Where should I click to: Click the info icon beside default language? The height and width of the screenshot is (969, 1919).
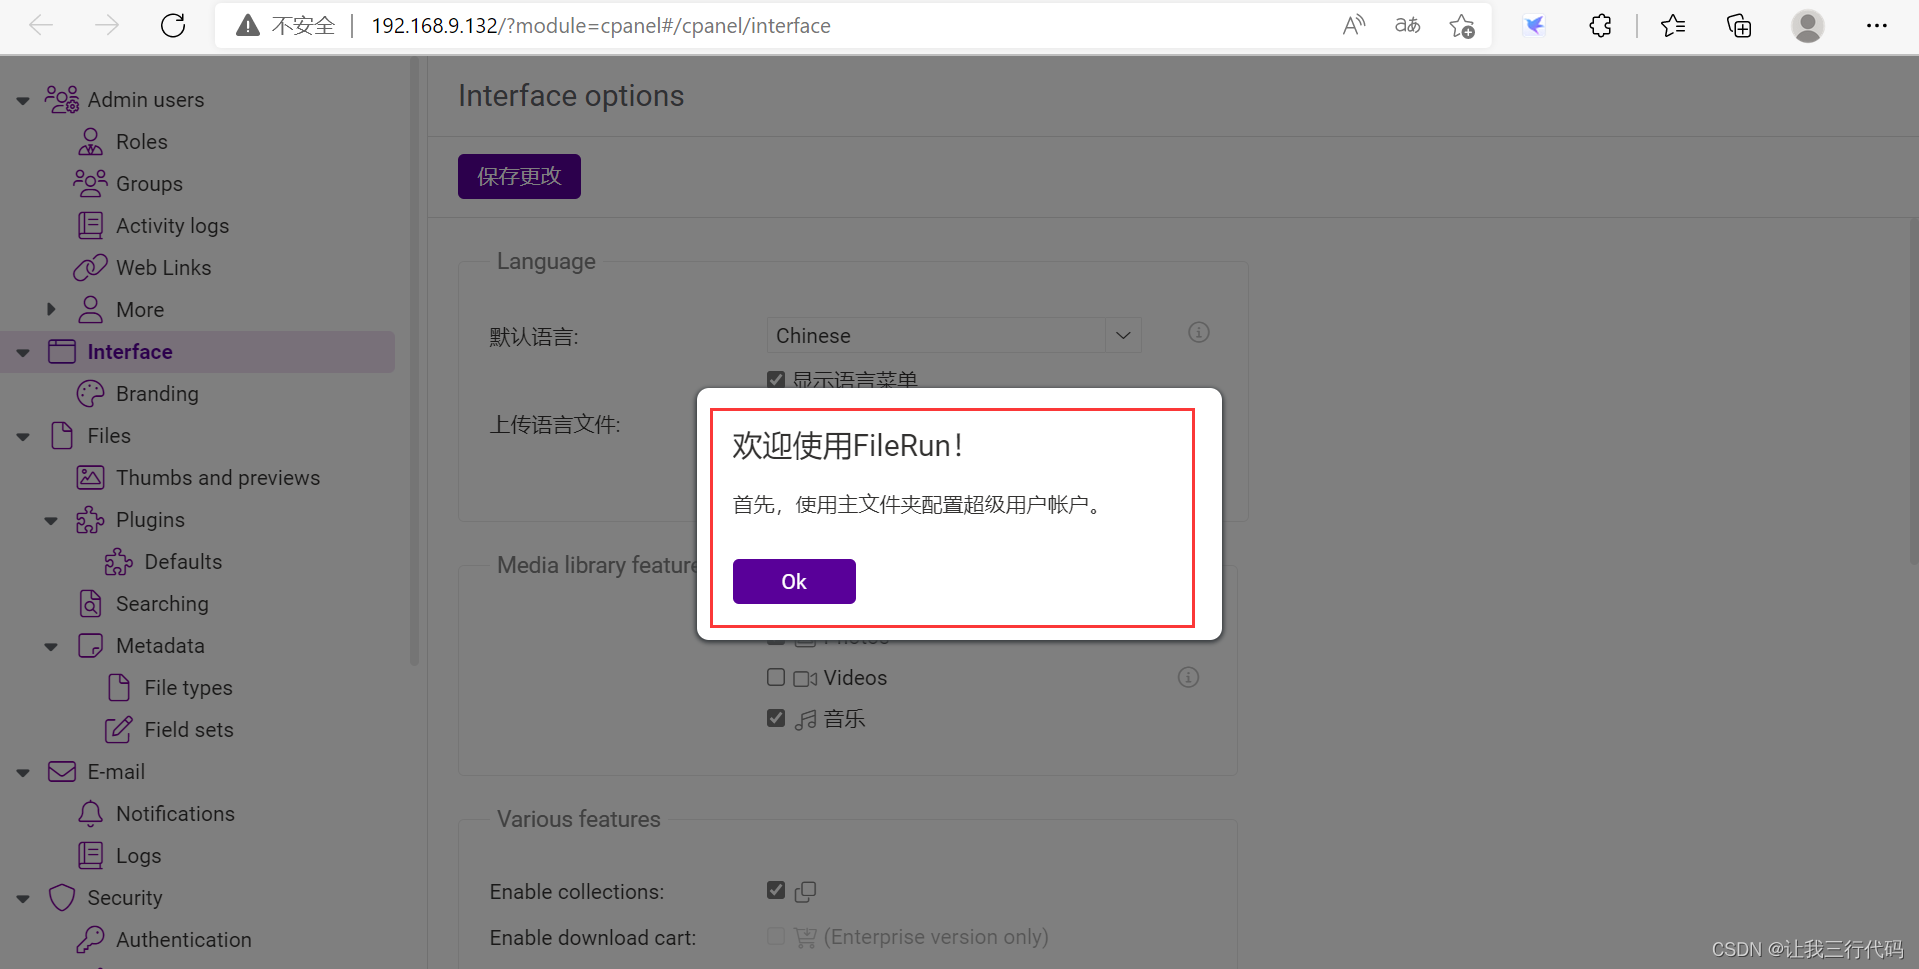(1199, 332)
